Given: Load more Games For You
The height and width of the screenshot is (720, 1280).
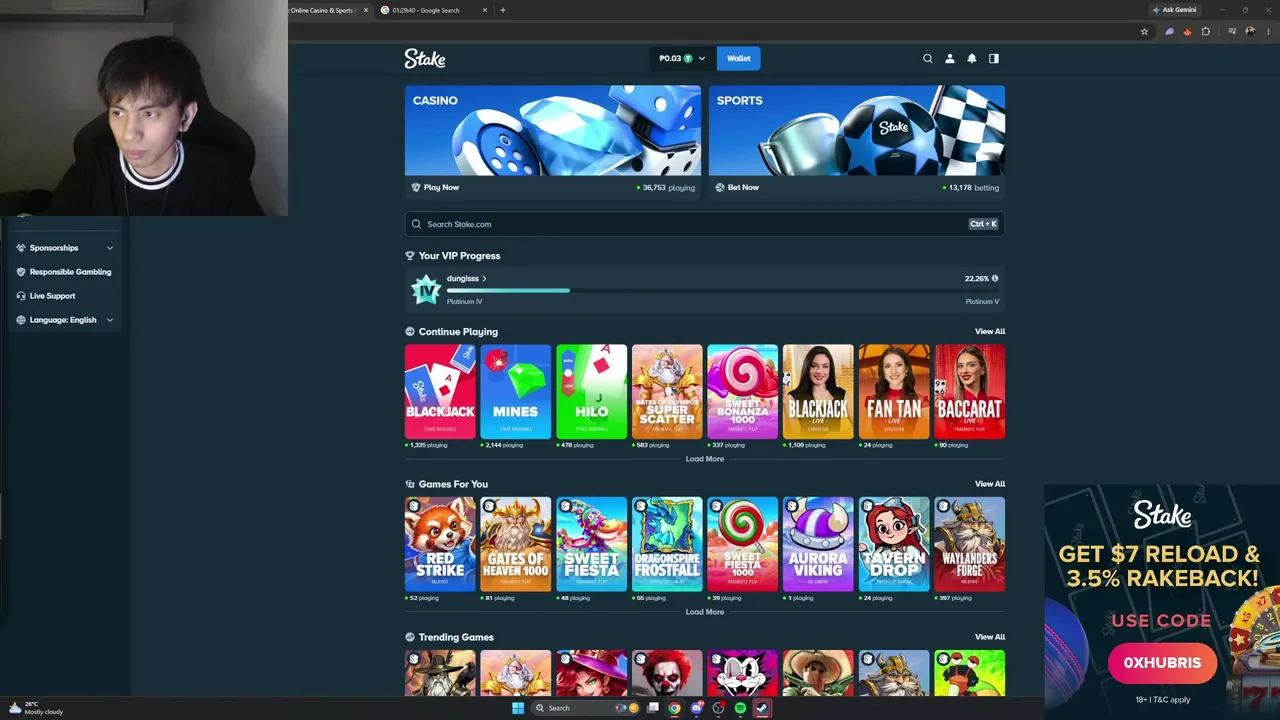Looking at the screenshot, I should [705, 612].
